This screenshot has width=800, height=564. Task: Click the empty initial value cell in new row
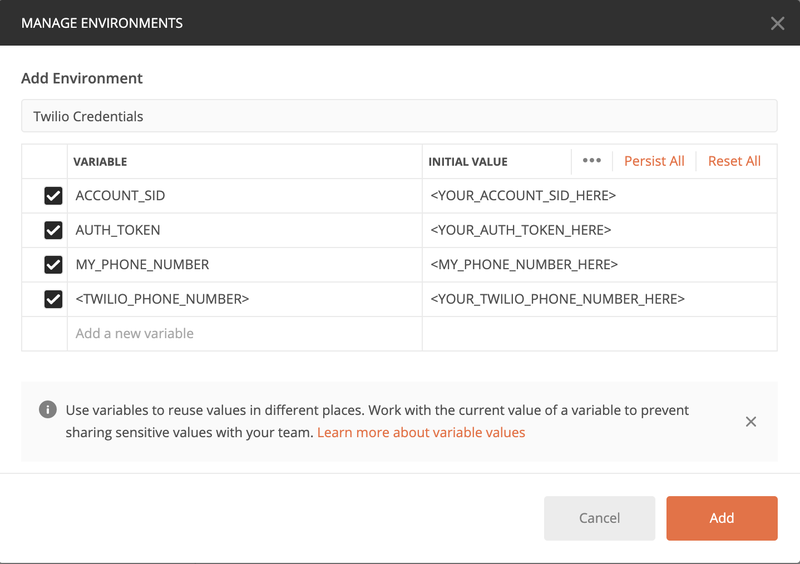(x=598, y=333)
